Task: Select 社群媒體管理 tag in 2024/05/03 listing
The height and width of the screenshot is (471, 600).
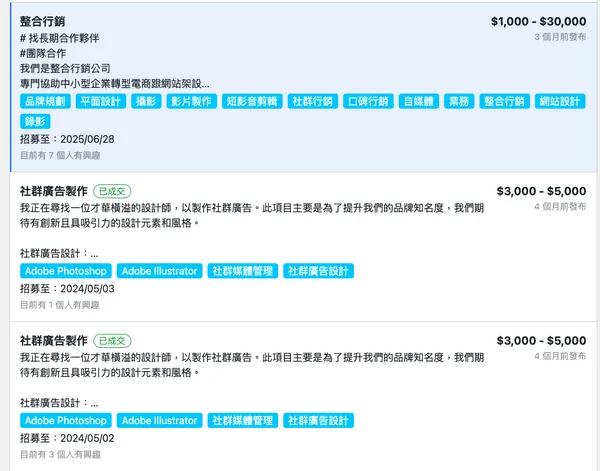Action: pos(243,271)
